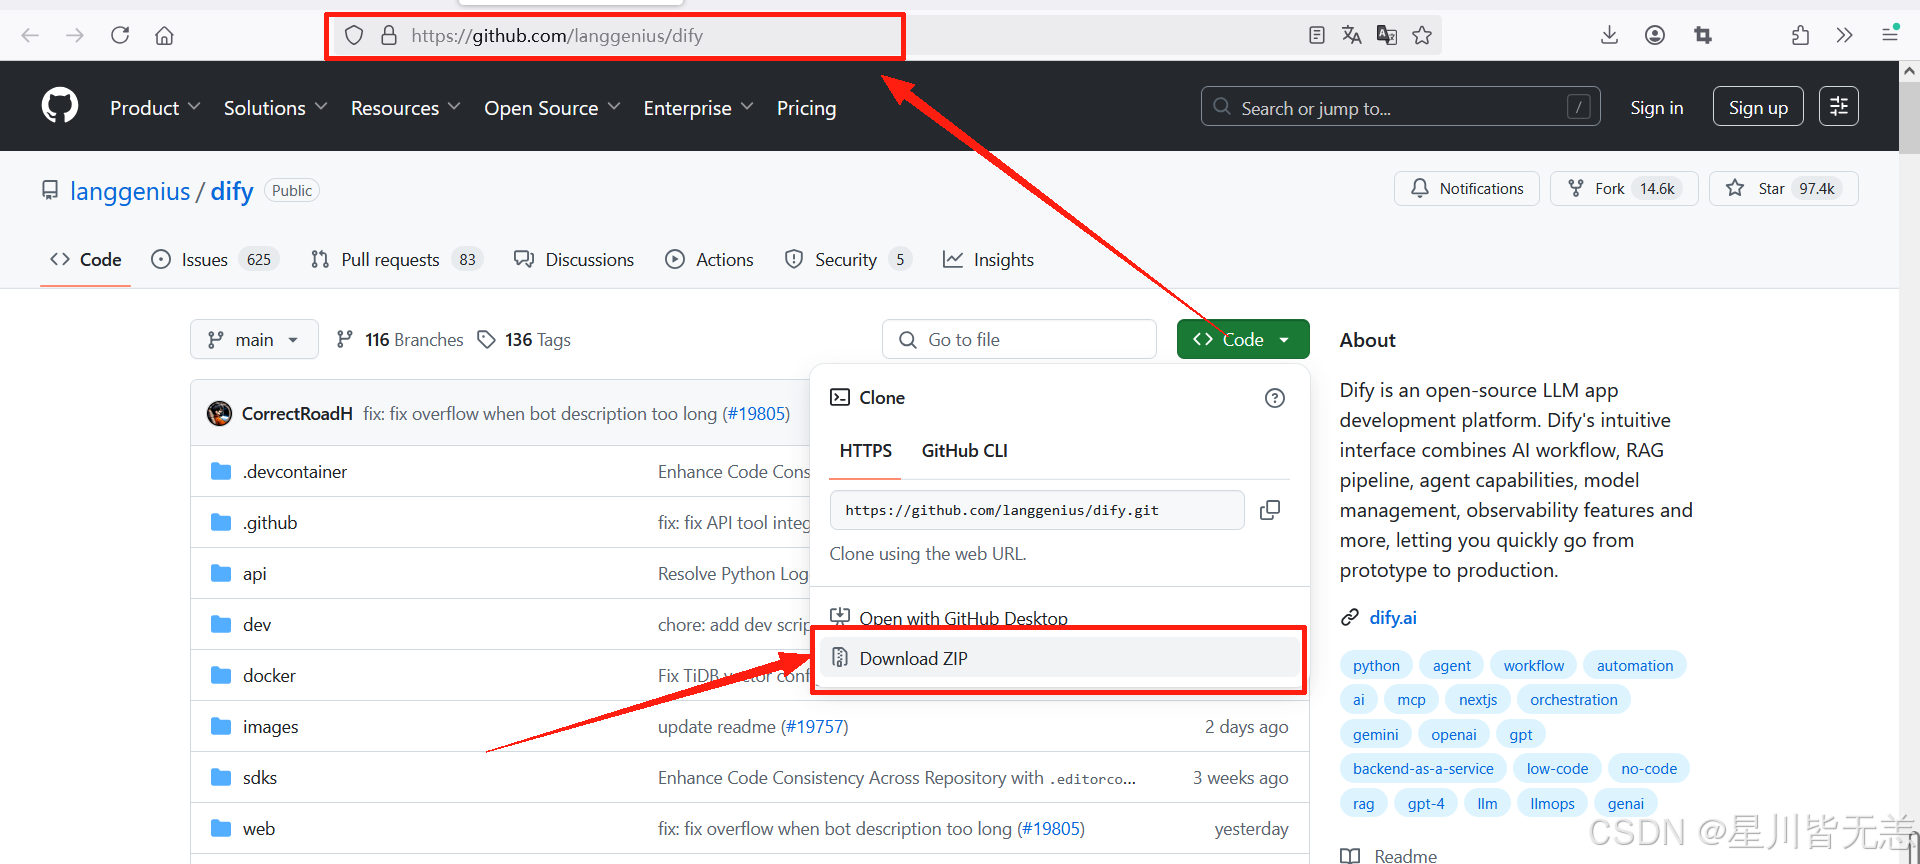Viewport: 1920px width, 864px height.
Task: Go to browser home page icon
Action: click(x=164, y=35)
